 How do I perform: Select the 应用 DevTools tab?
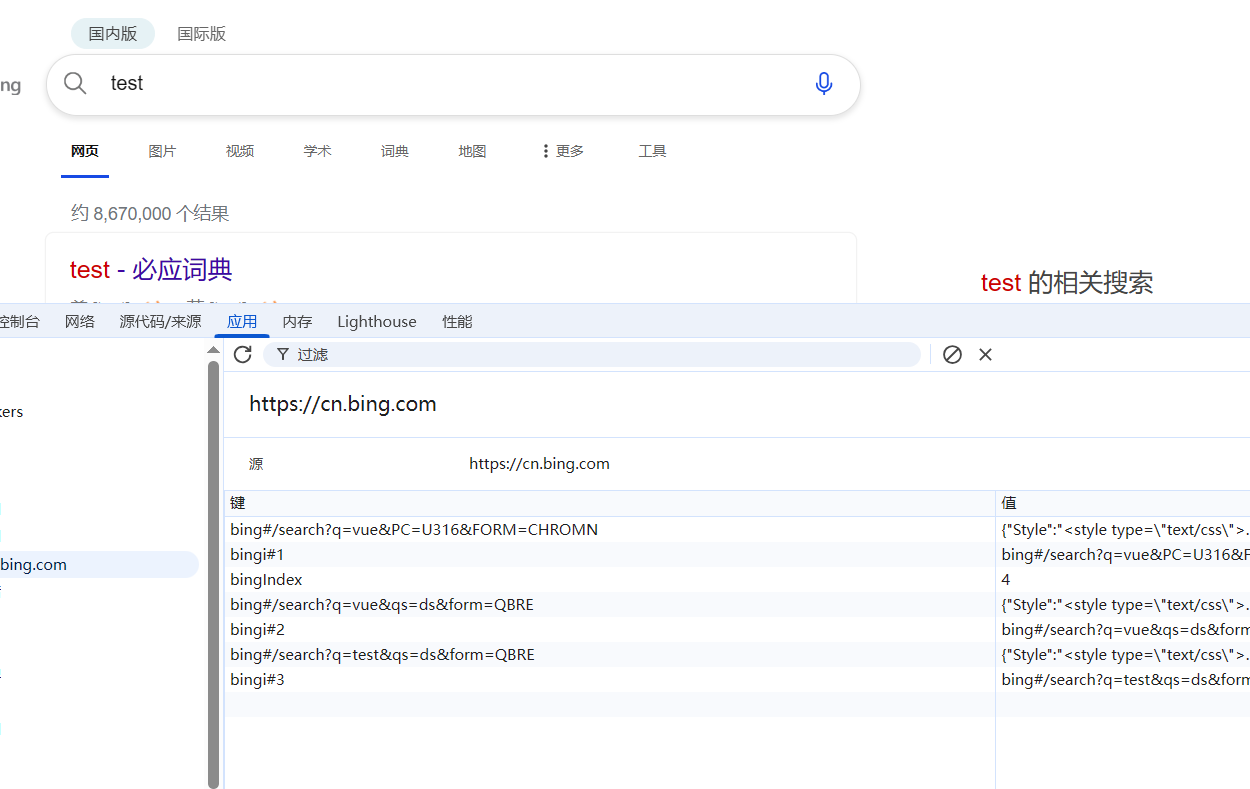coord(242,321)
